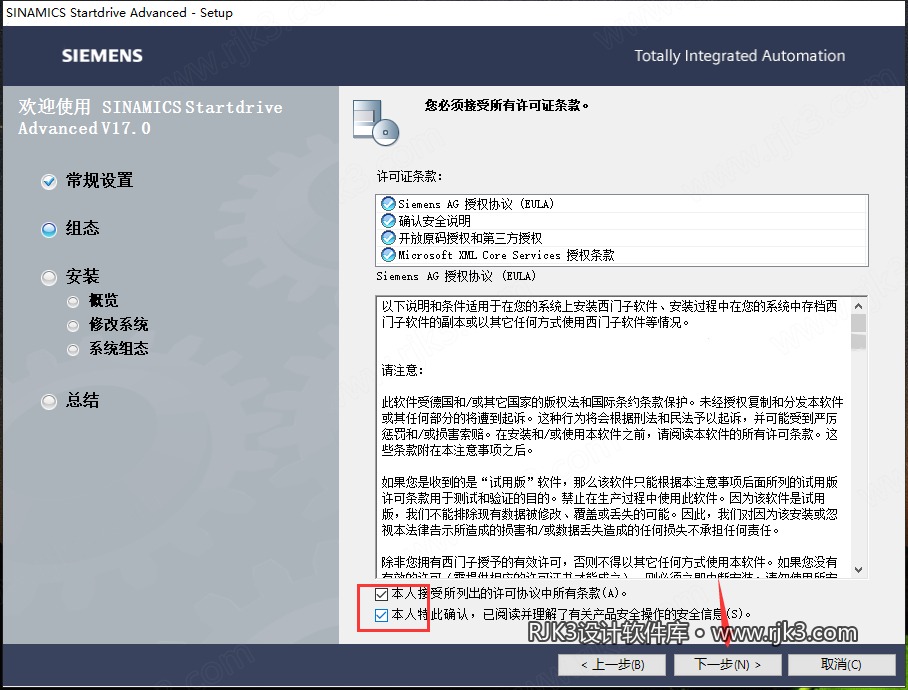The height and width of the screenshot is (690, 908).
Task: Click the 下一步(N) next button
Action: [x=727, y=665]
